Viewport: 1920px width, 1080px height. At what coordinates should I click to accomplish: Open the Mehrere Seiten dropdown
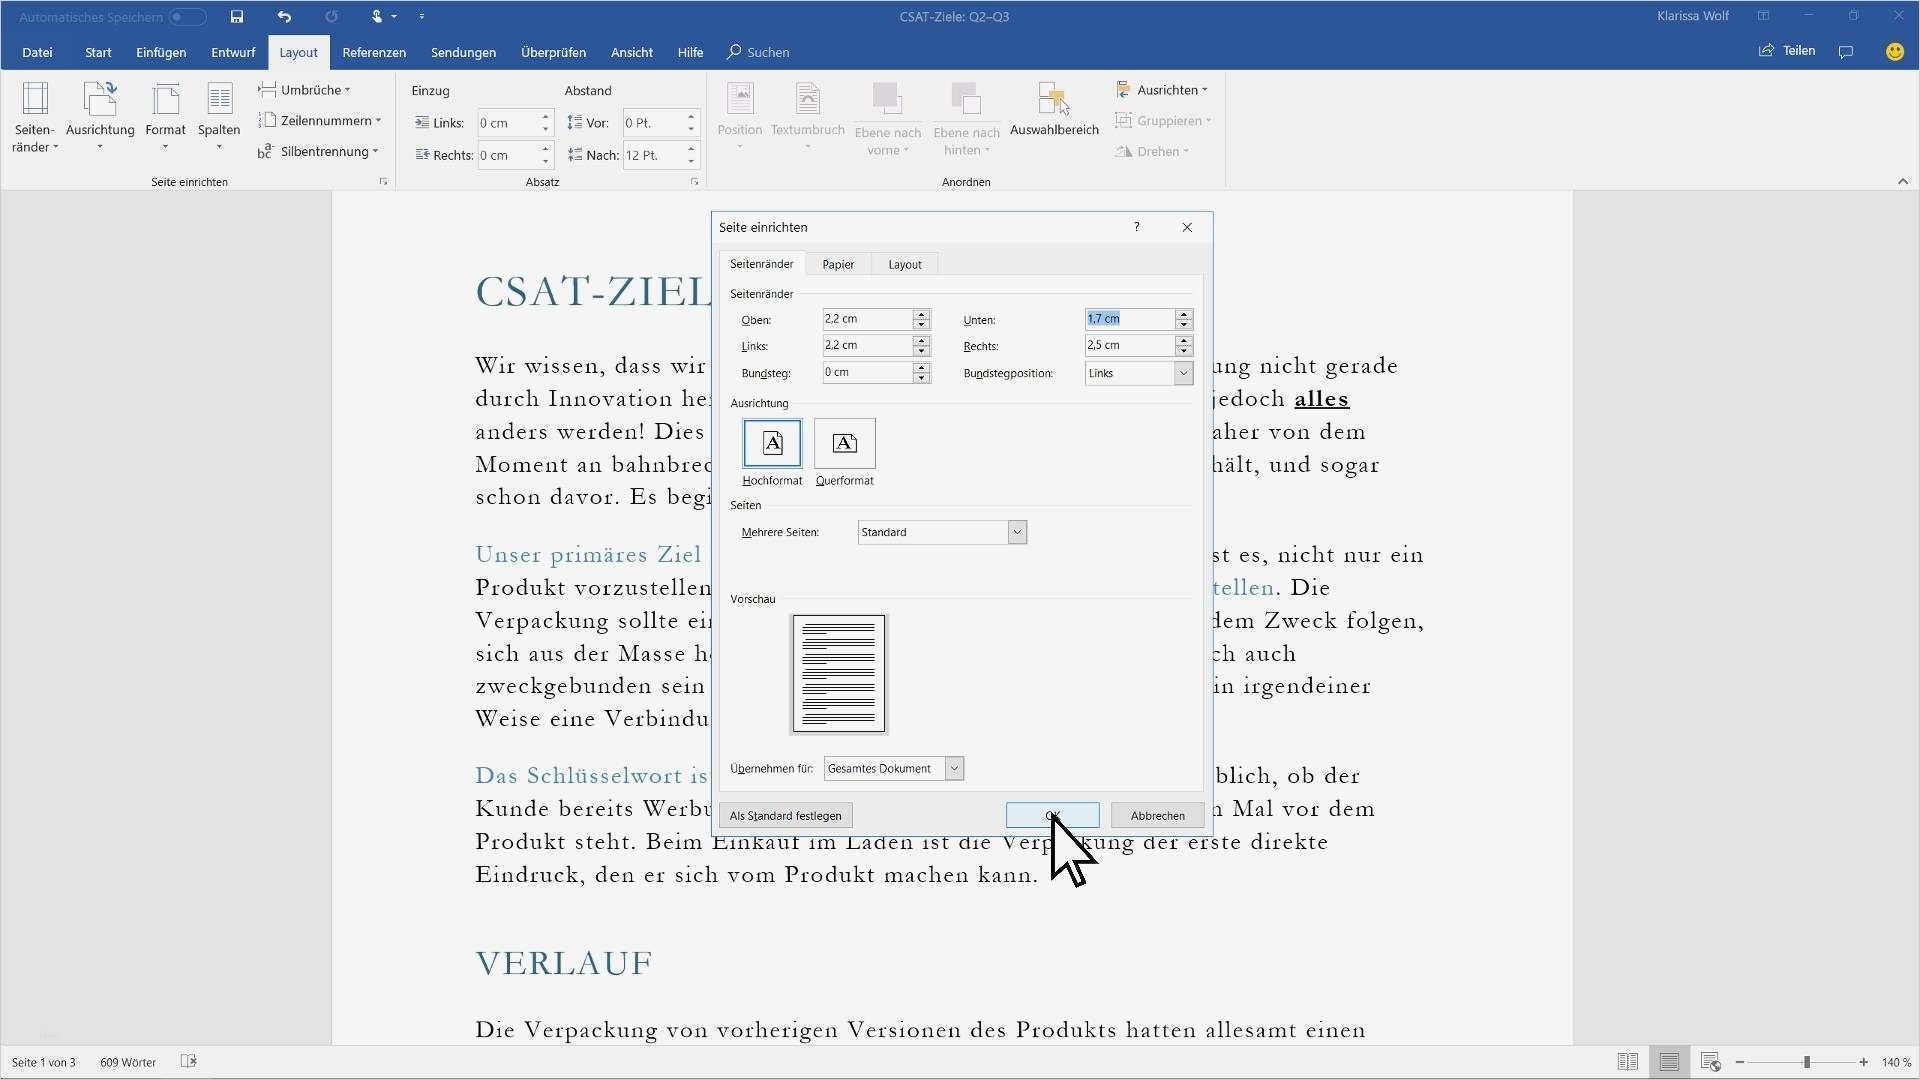click(x=1017, y=532)
